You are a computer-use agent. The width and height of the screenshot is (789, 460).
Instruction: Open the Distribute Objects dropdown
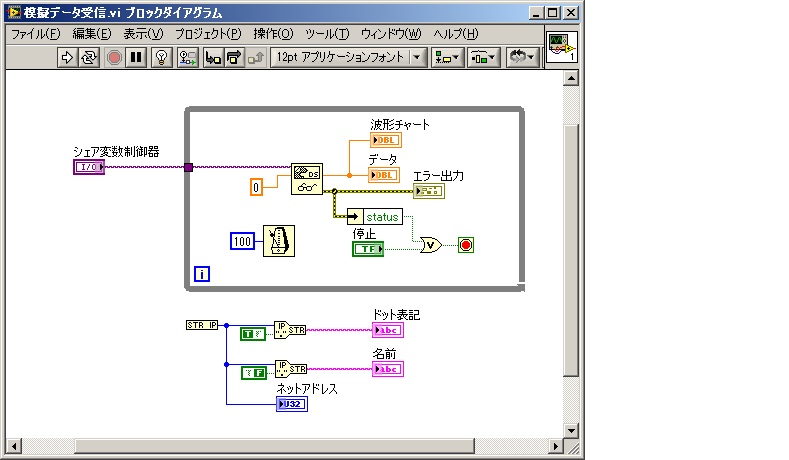pyautogui.click(x=483, y=57)
